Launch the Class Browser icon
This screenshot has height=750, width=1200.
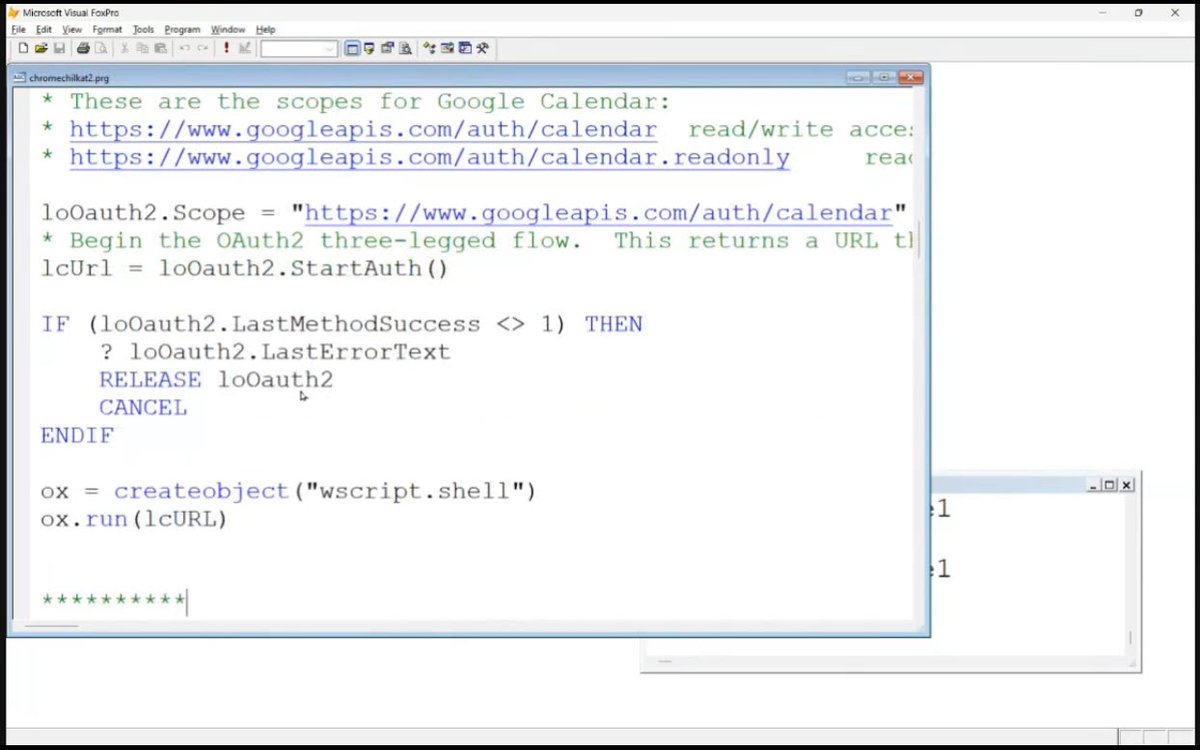point(429,48)
